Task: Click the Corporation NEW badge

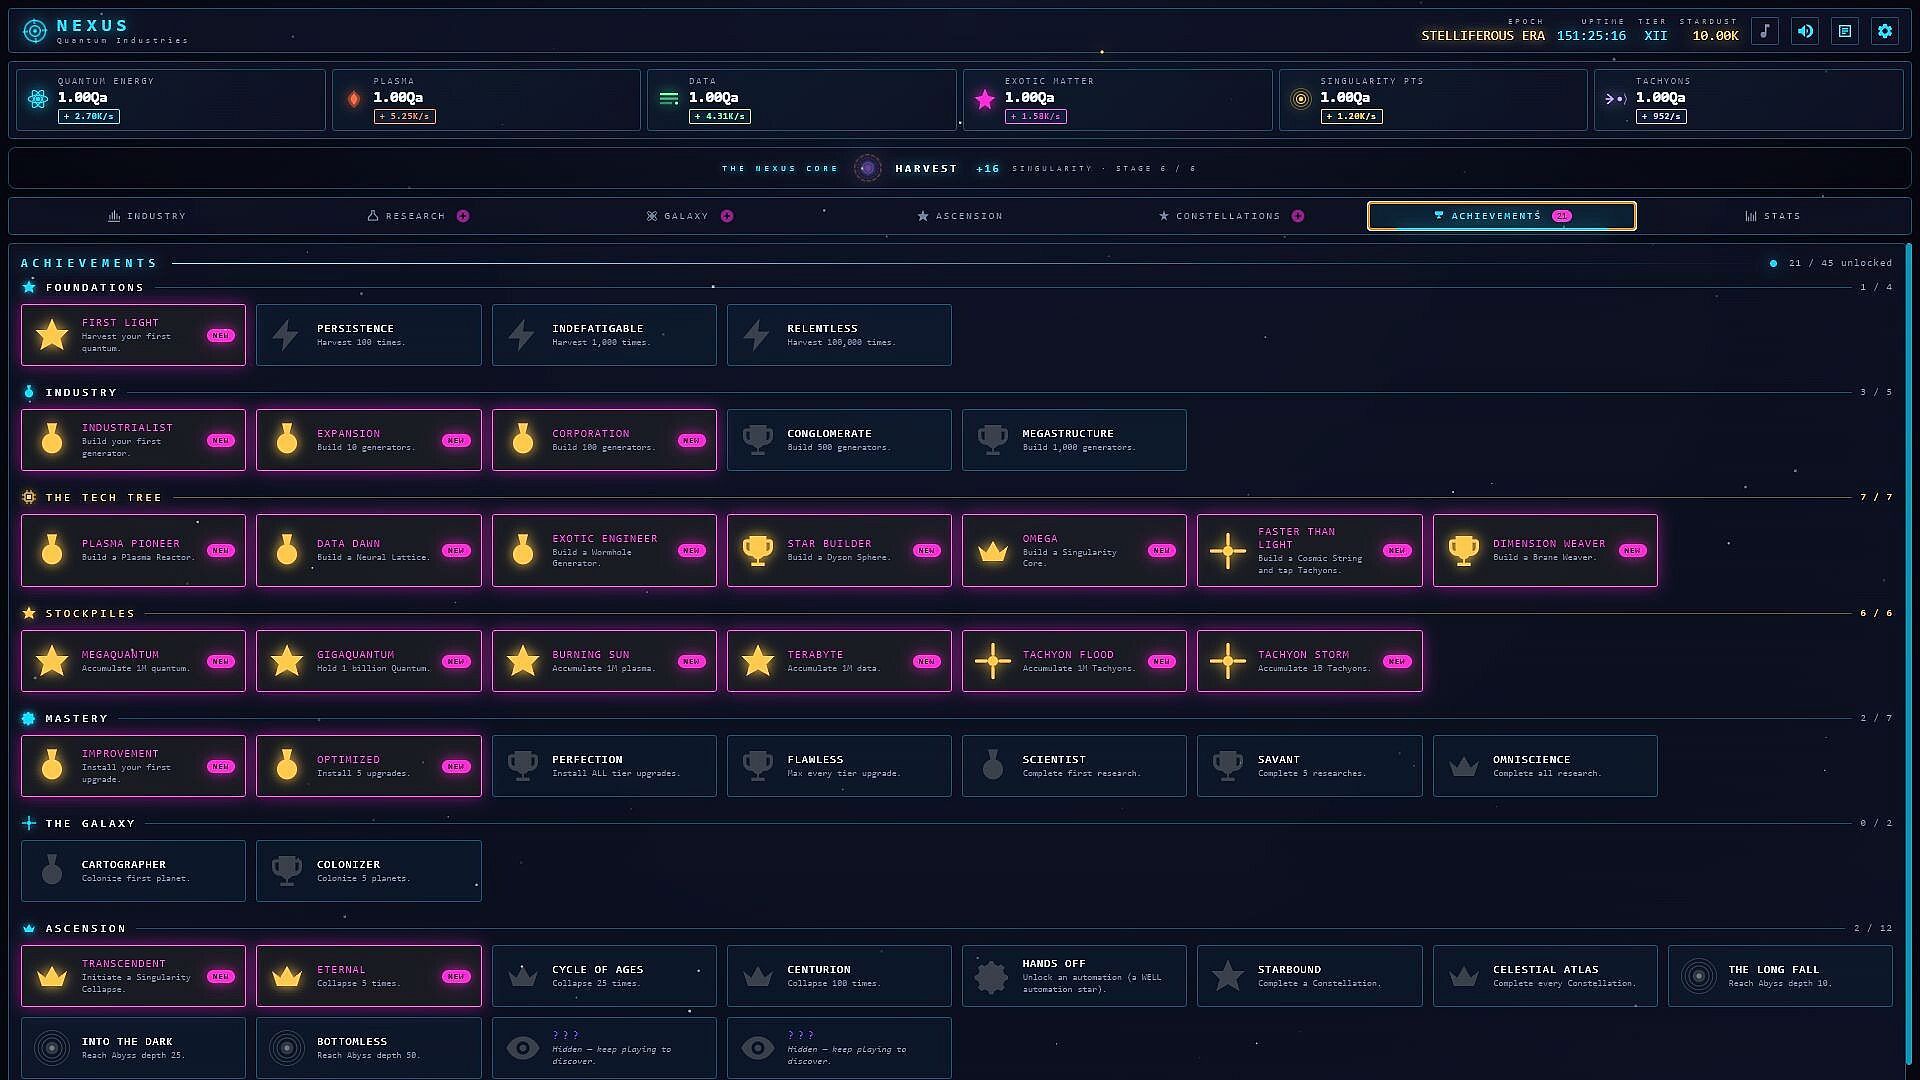Action: click(x=691, y=440)
